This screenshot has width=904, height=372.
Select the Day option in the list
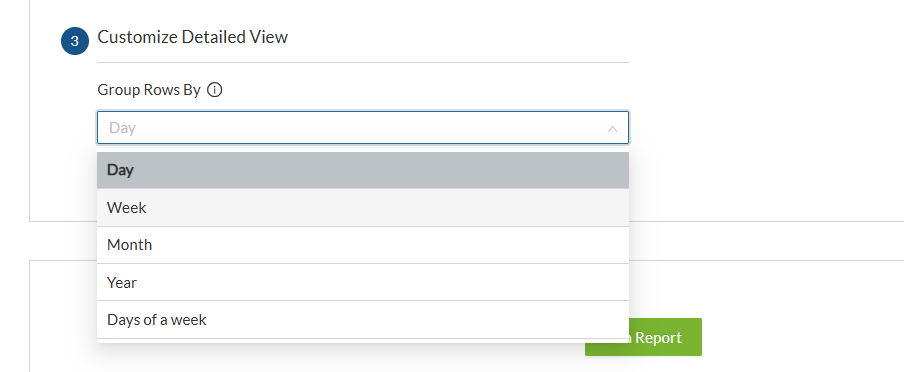point(363,170)
